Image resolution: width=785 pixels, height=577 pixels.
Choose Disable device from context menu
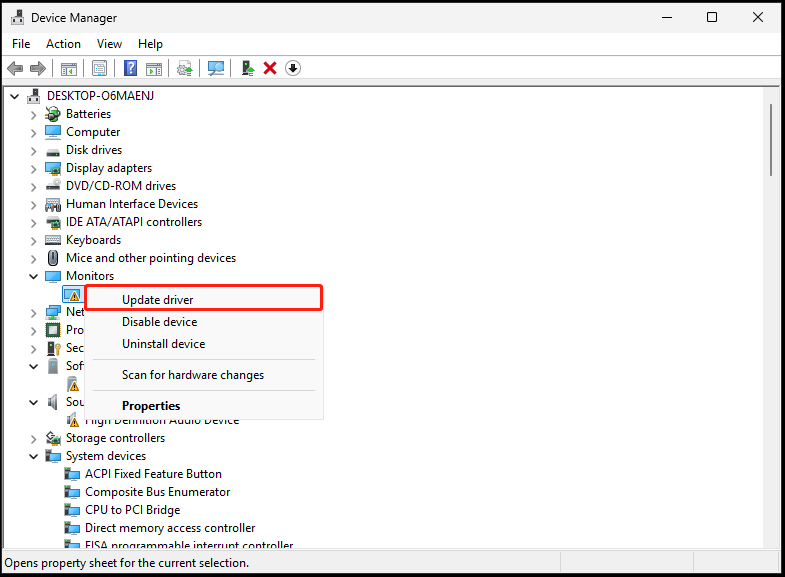click(x=204, y=322)
